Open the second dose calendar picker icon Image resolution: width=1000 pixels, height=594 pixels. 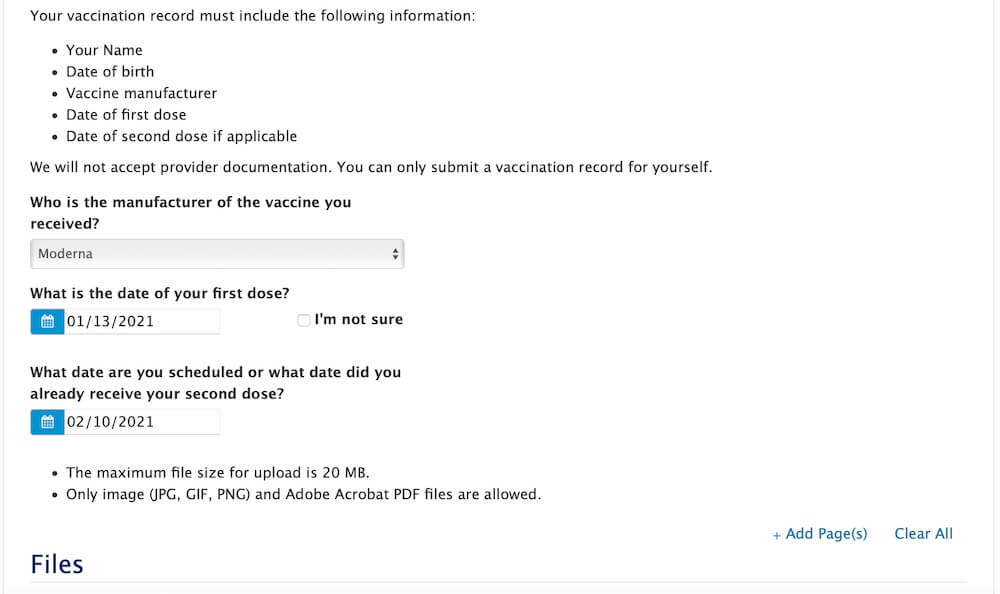(x=47, y=422)
